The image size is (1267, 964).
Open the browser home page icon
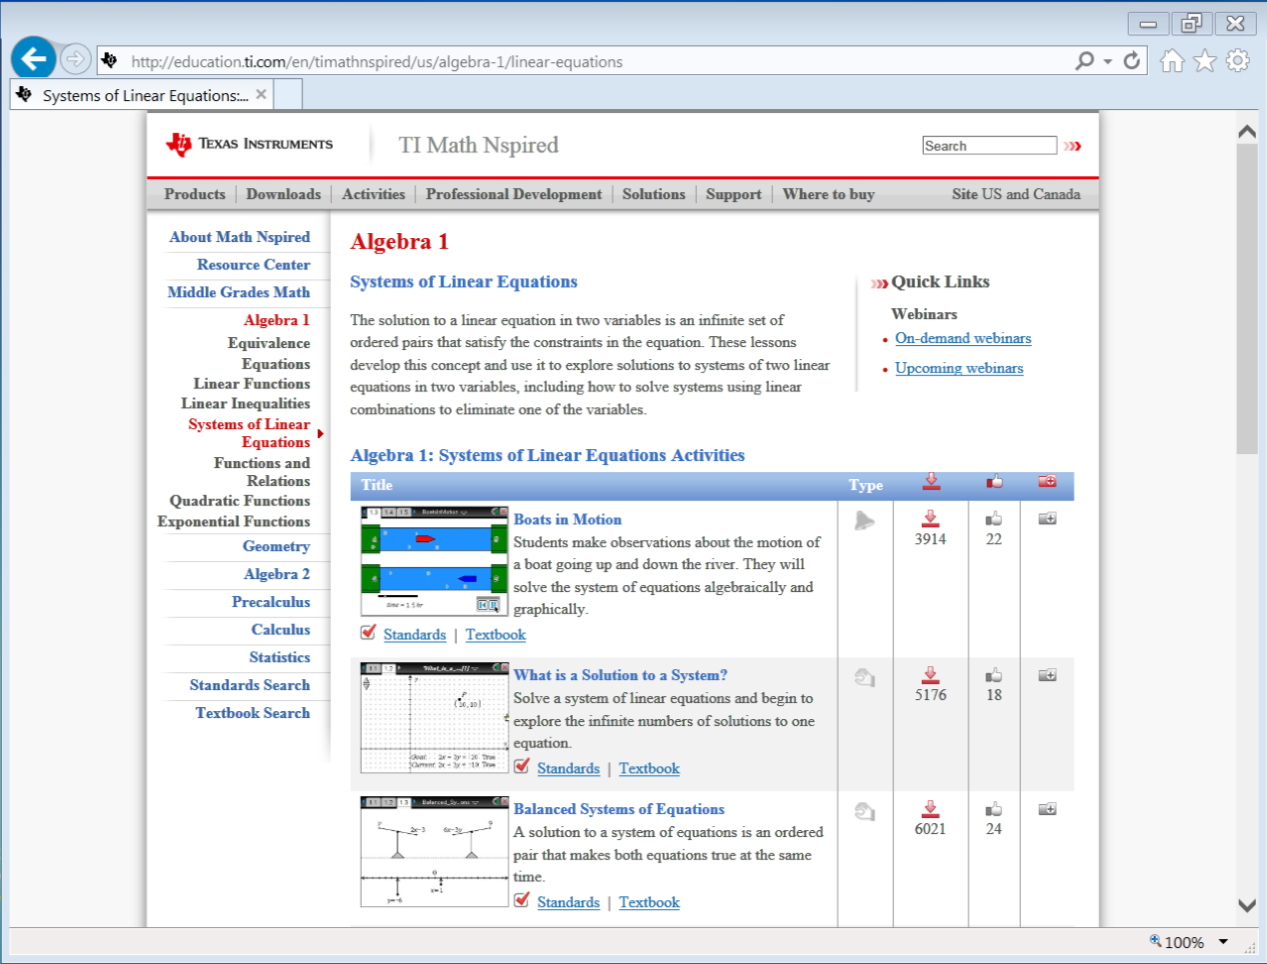click(1172, 61)
